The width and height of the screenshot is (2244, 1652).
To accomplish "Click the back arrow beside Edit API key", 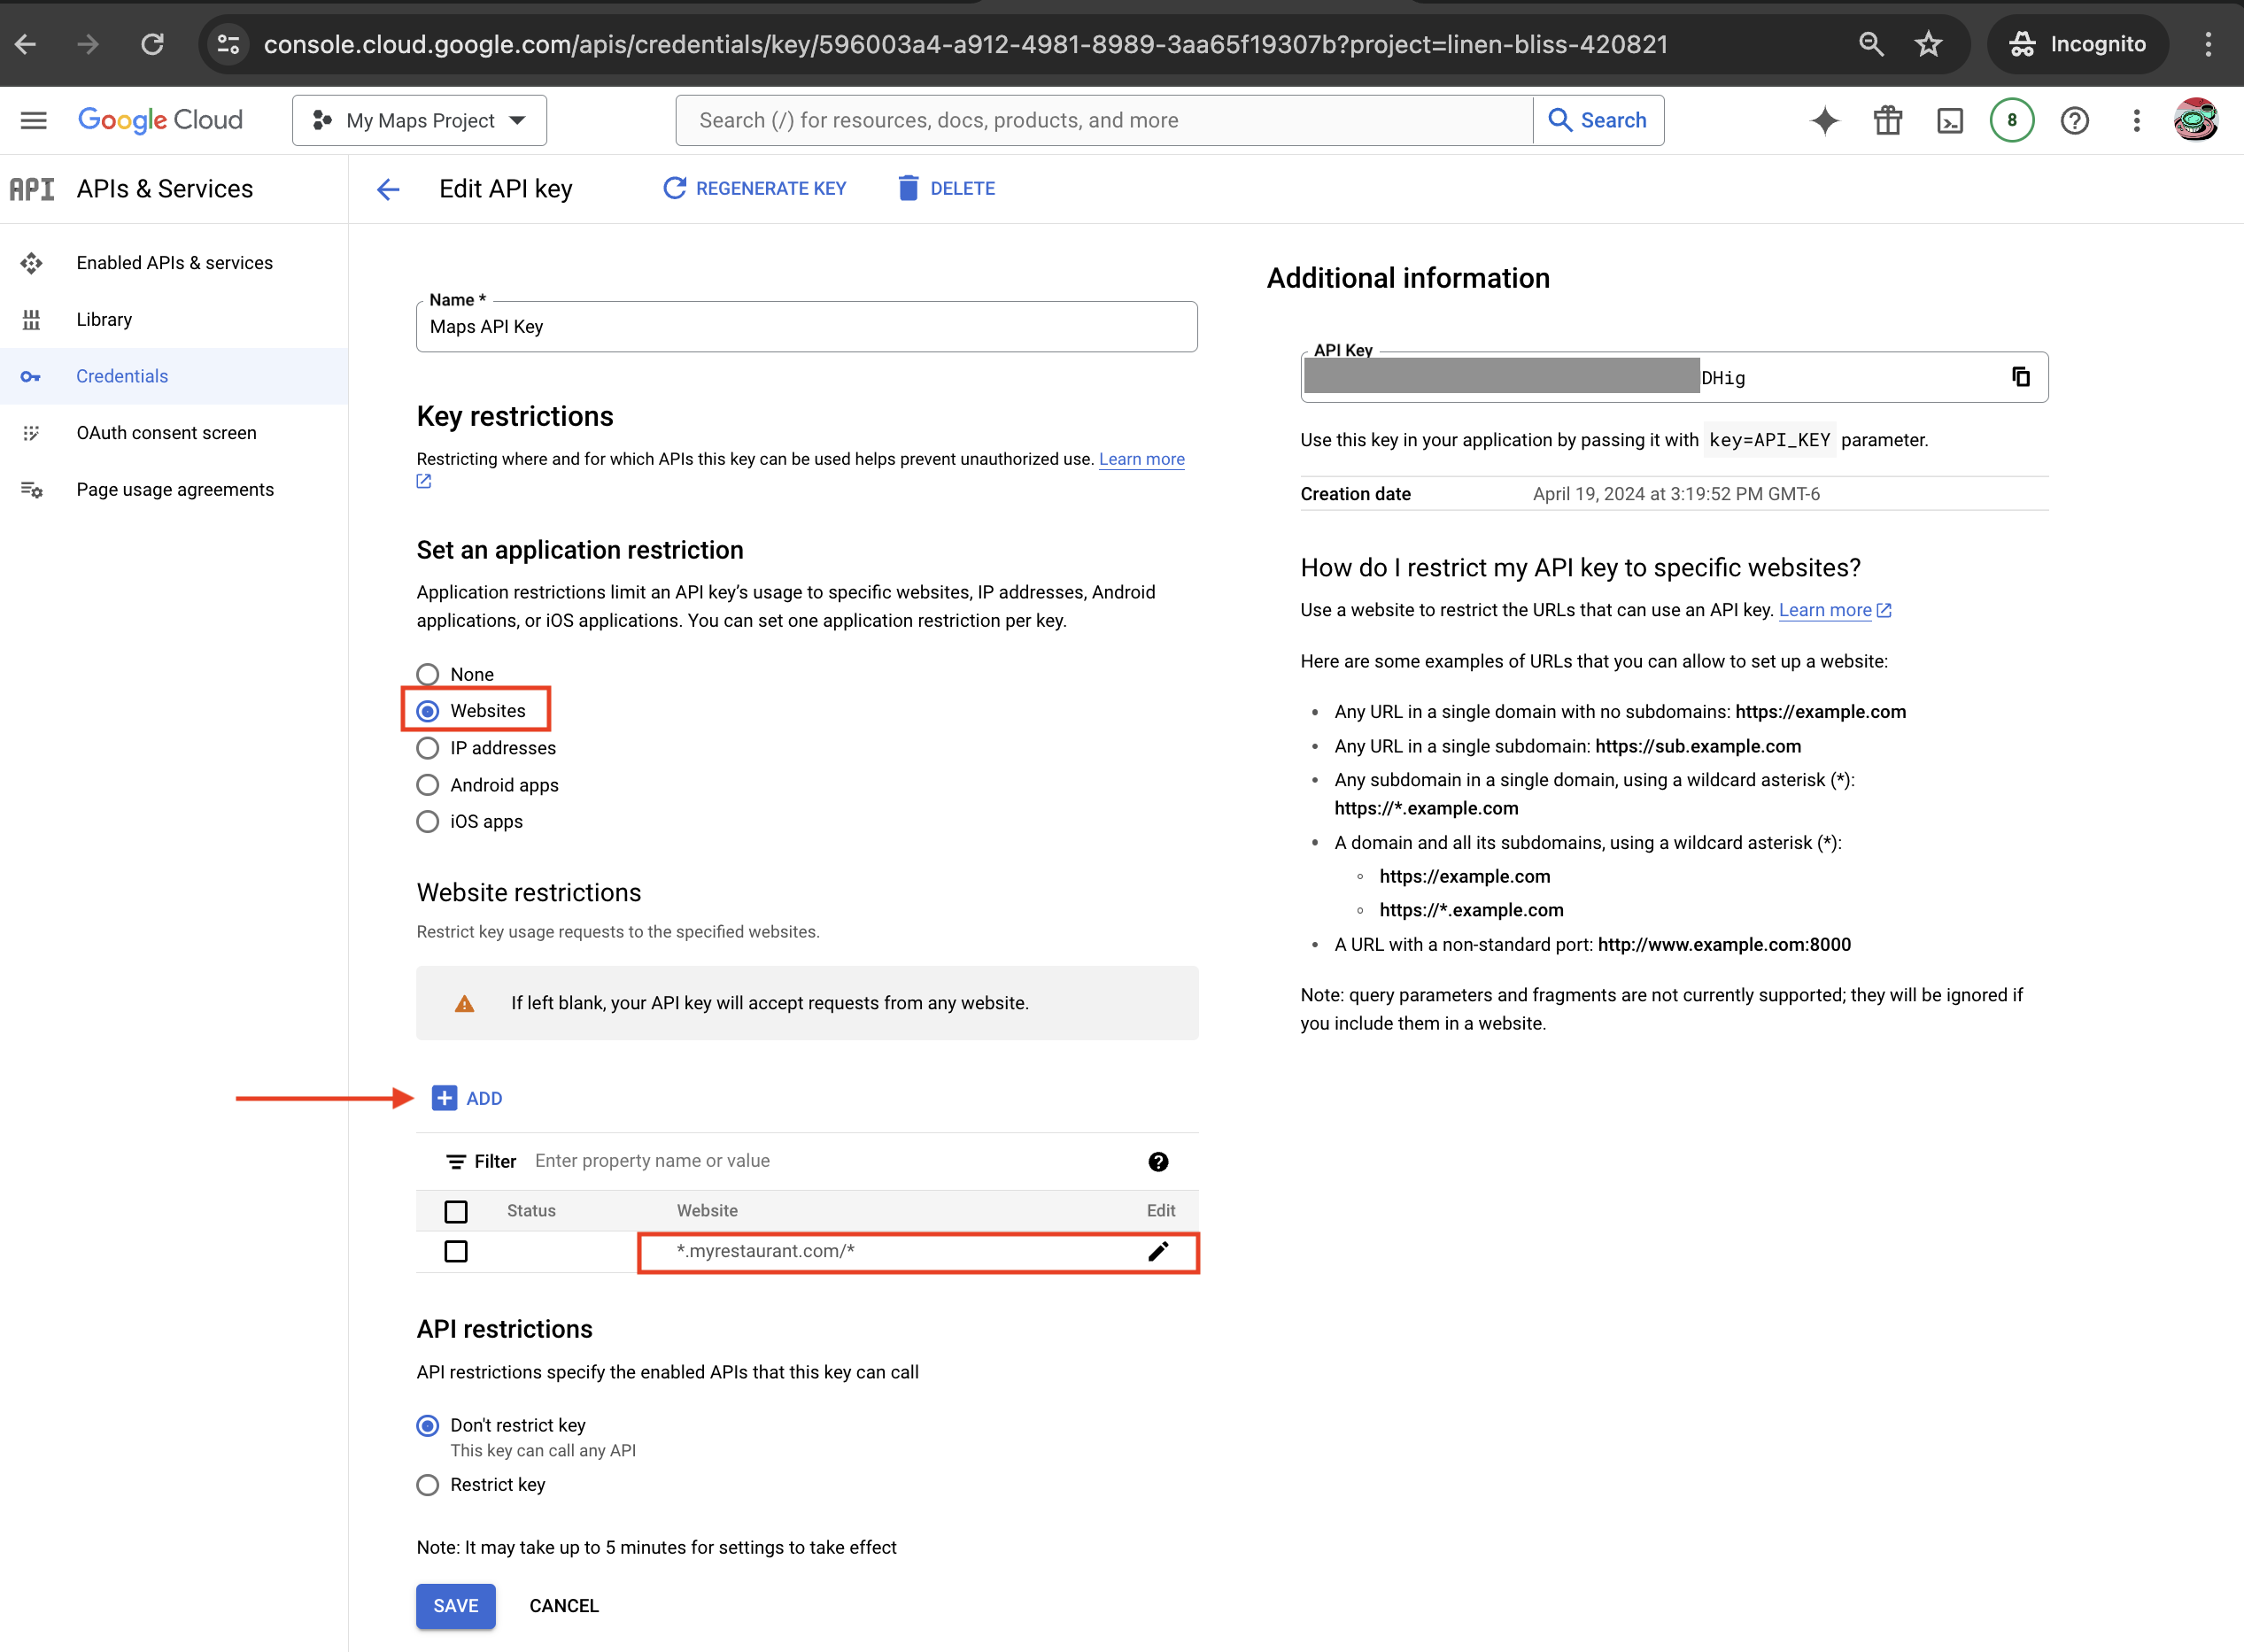I will click(x=388, y=188).
